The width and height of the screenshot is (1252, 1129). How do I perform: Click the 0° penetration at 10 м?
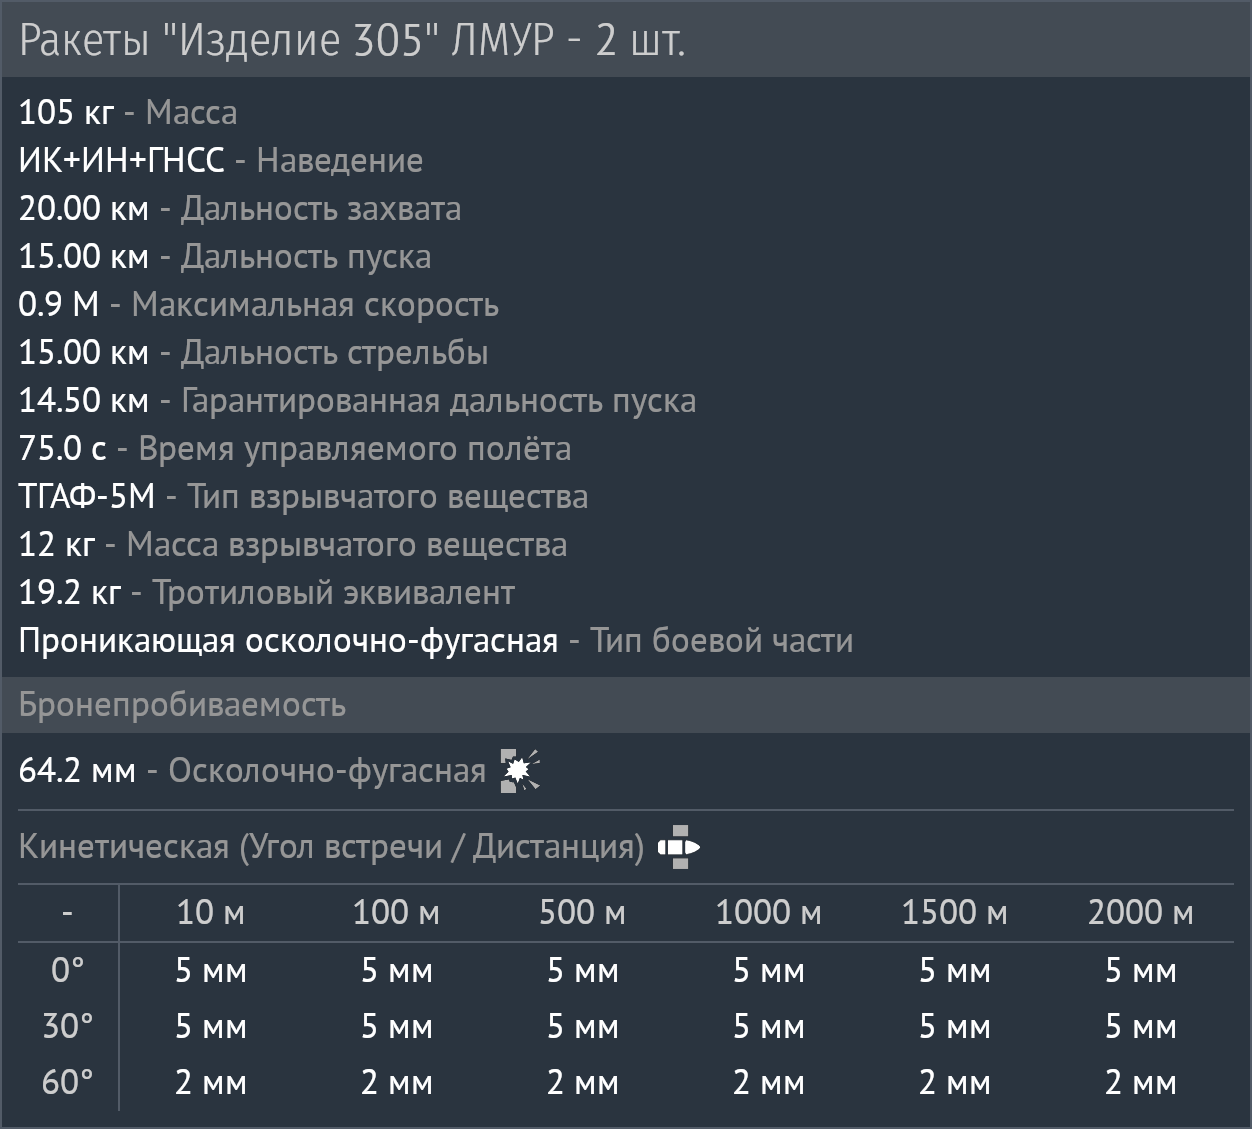210,971
